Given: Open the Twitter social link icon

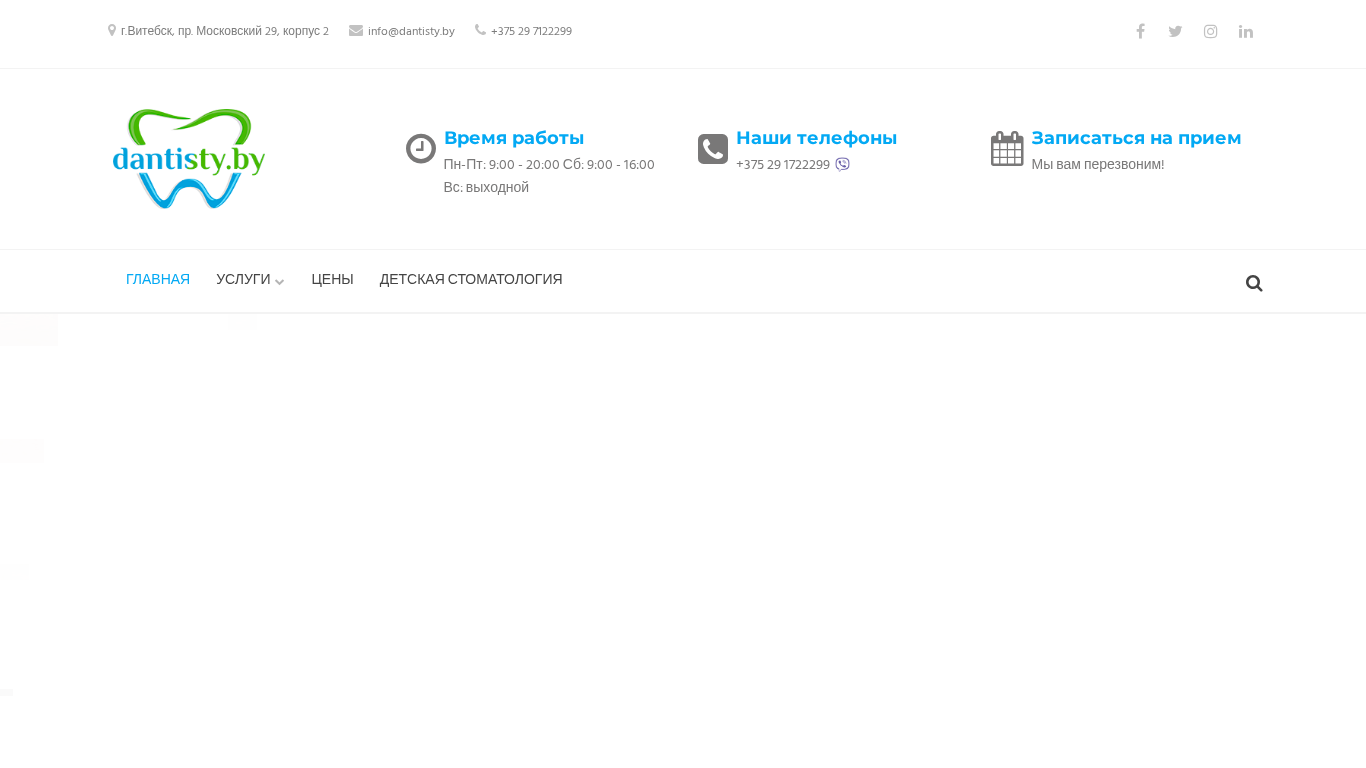Looking at the screenshot, I should pyautogui.click(x=1175, y=31).
